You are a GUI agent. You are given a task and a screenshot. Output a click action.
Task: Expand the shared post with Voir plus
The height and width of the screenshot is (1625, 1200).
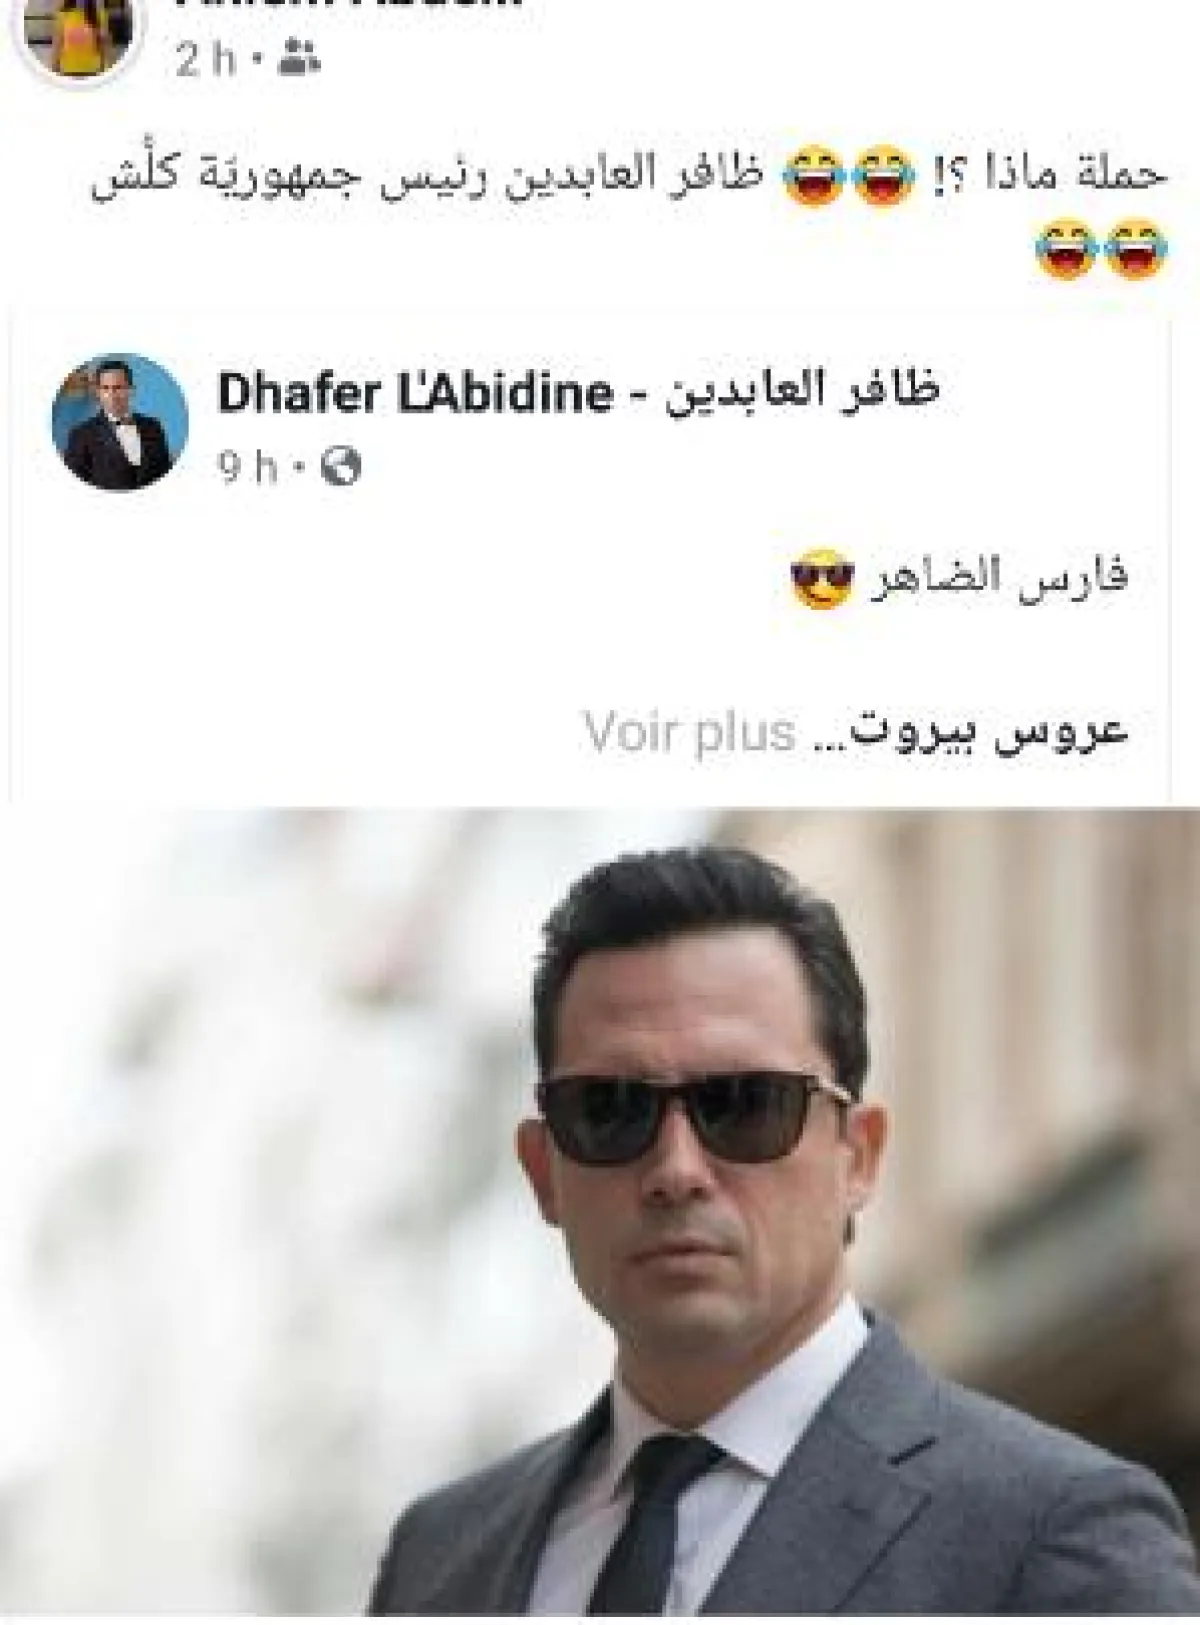tap(689, 732)
